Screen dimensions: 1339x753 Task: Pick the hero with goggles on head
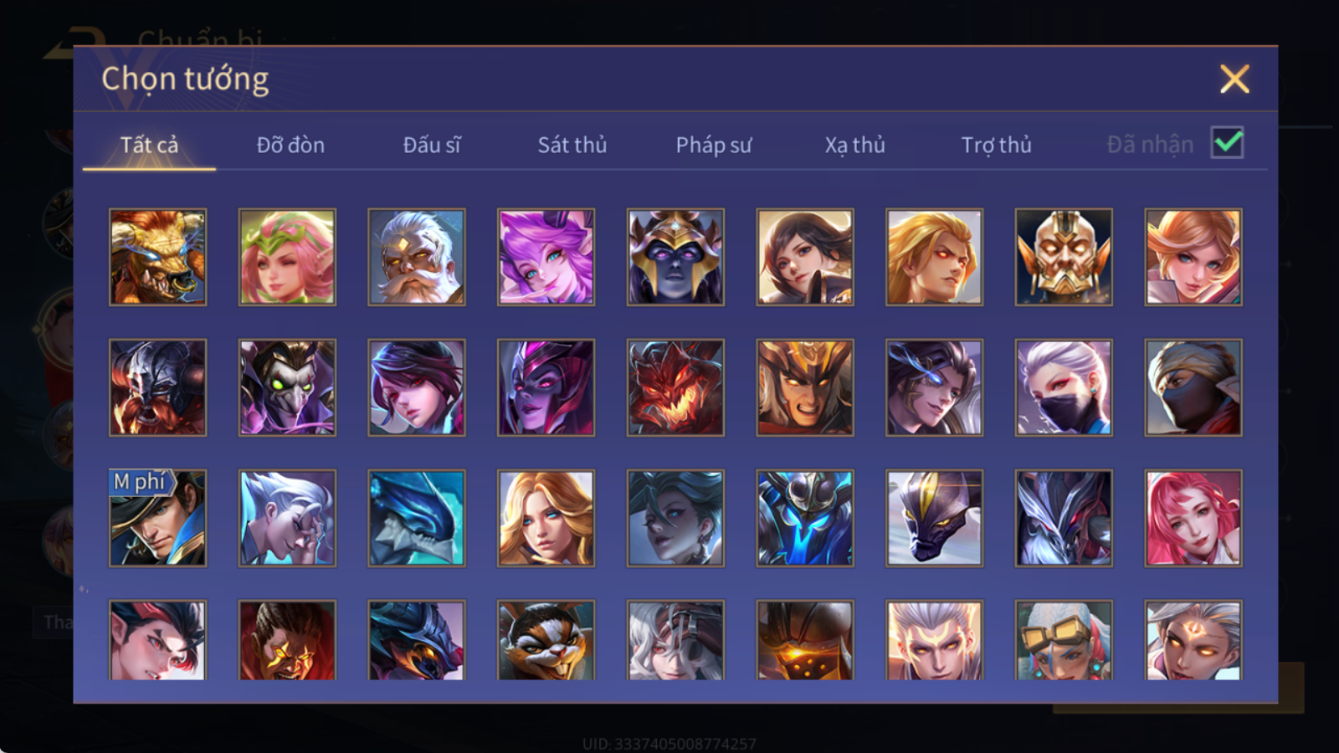pos(1064,641)
